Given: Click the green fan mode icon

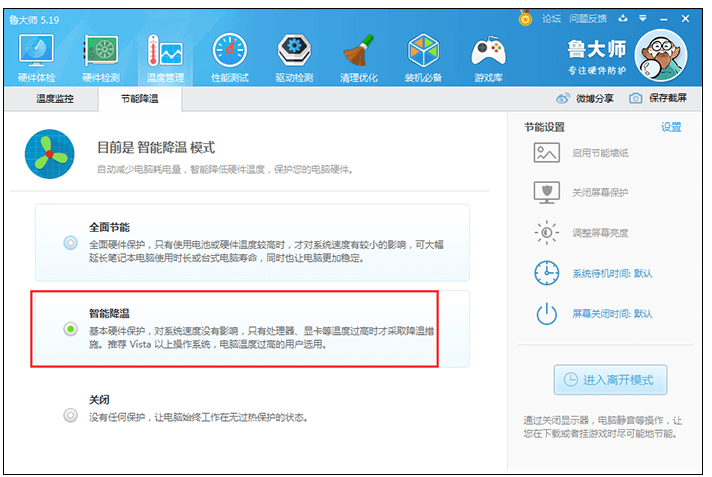Looking at the screenshot, I should pos(49,154).
